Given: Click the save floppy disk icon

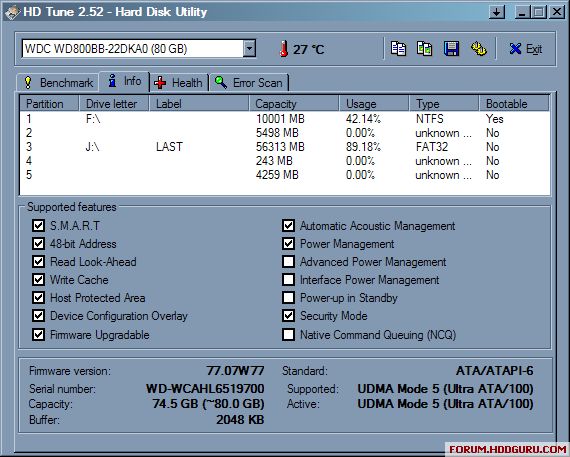Looking at the screenshot, I should (x=451, y=49).
